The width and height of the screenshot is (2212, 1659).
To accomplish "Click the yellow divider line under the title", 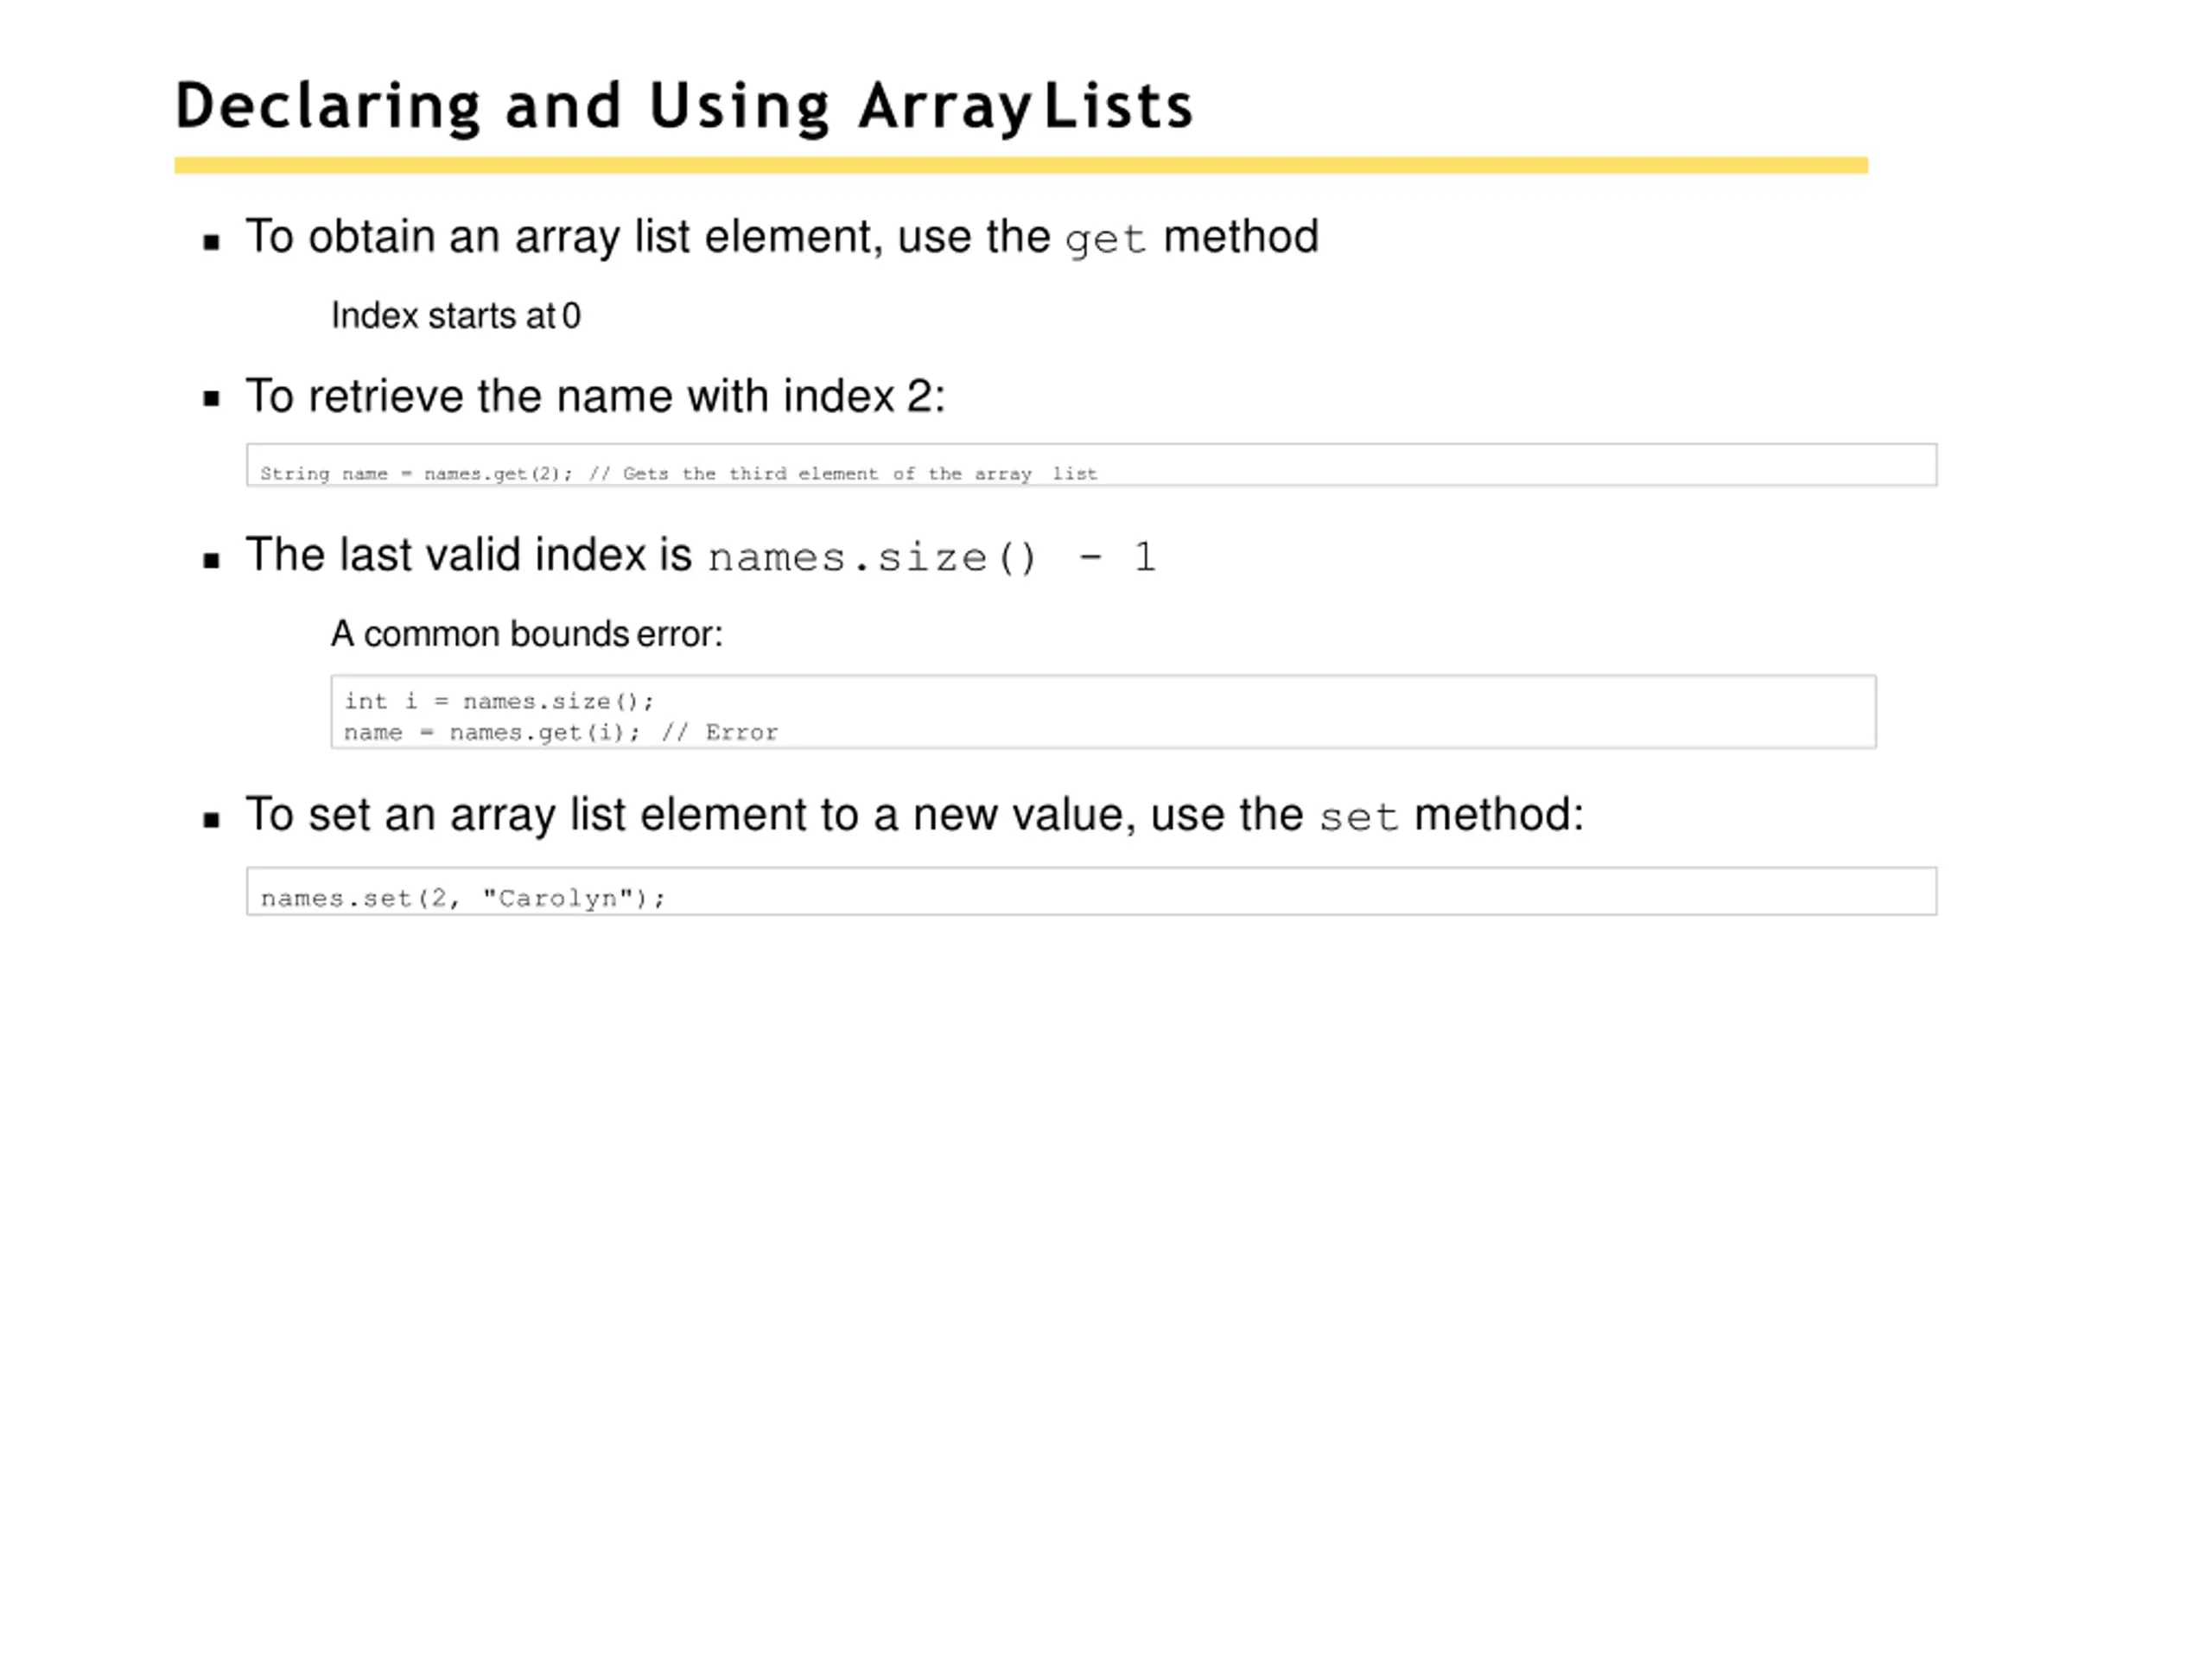I will pyautogui.click(x=1021, y=165).
